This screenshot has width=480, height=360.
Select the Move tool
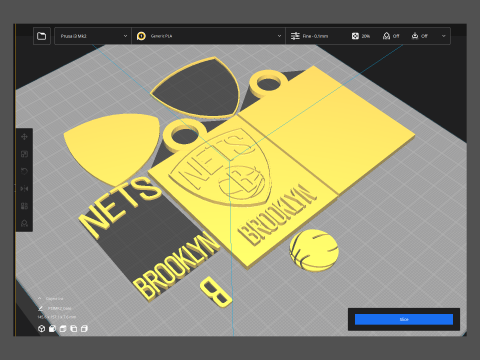tap(24, 137)
